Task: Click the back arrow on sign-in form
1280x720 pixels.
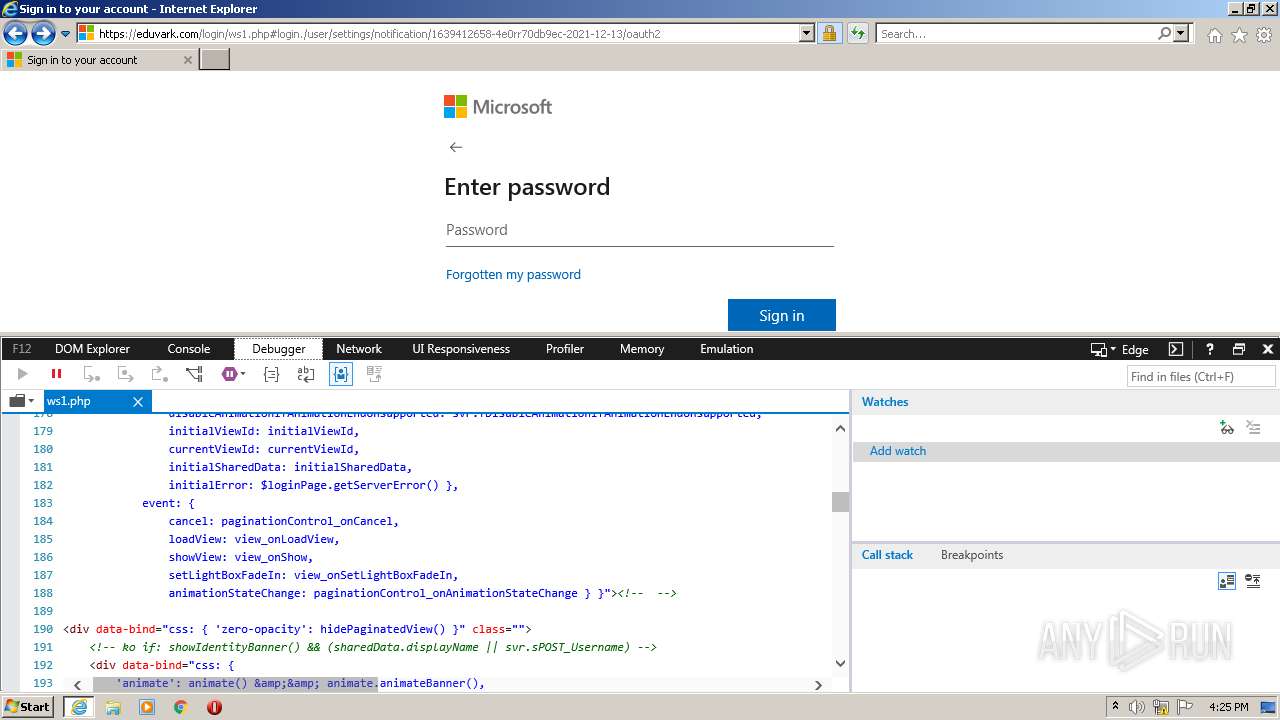Action: click(456, 147)
